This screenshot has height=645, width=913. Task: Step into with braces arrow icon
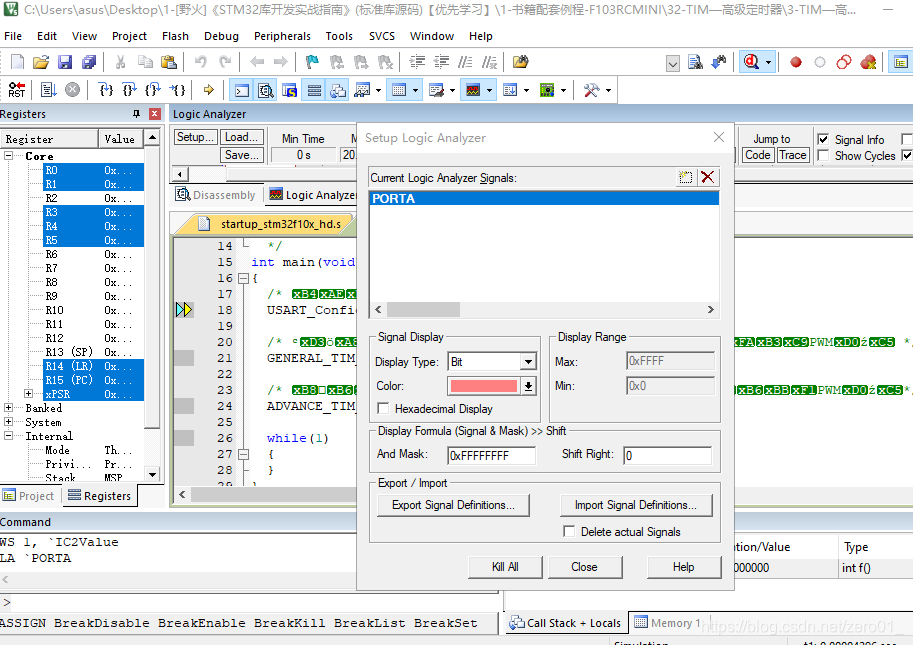coord(106,90)
